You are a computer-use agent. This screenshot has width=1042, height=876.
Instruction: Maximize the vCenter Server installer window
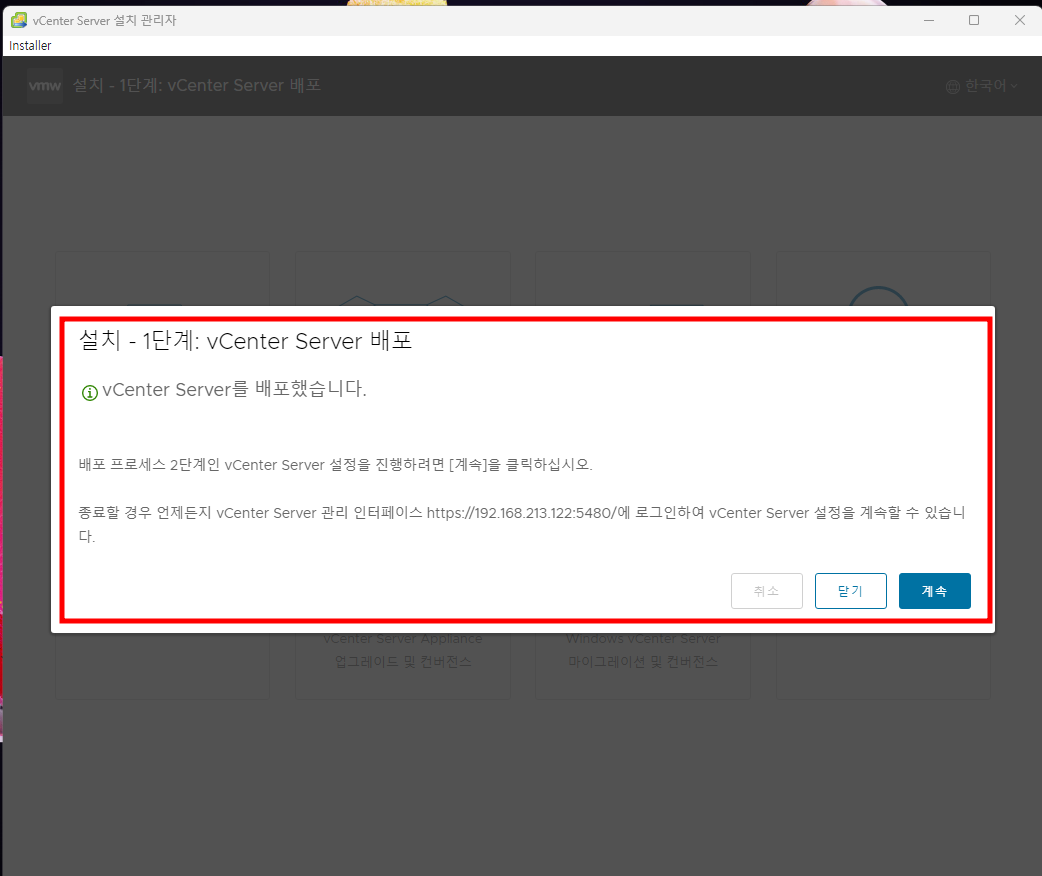[x=974, y=20]
